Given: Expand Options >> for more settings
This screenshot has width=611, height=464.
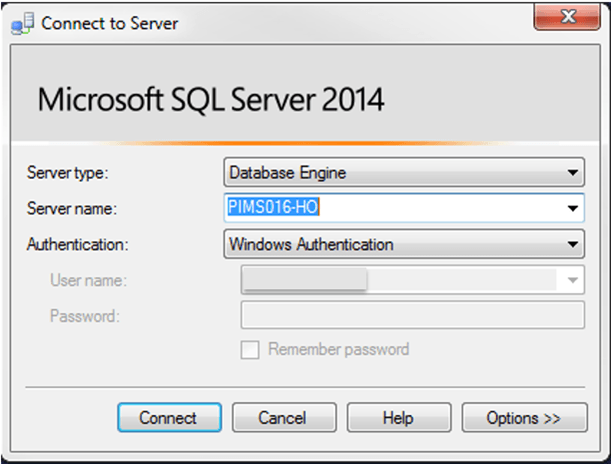Looking at the screenshot, I should pyautogui.click(x=524, y=418).
